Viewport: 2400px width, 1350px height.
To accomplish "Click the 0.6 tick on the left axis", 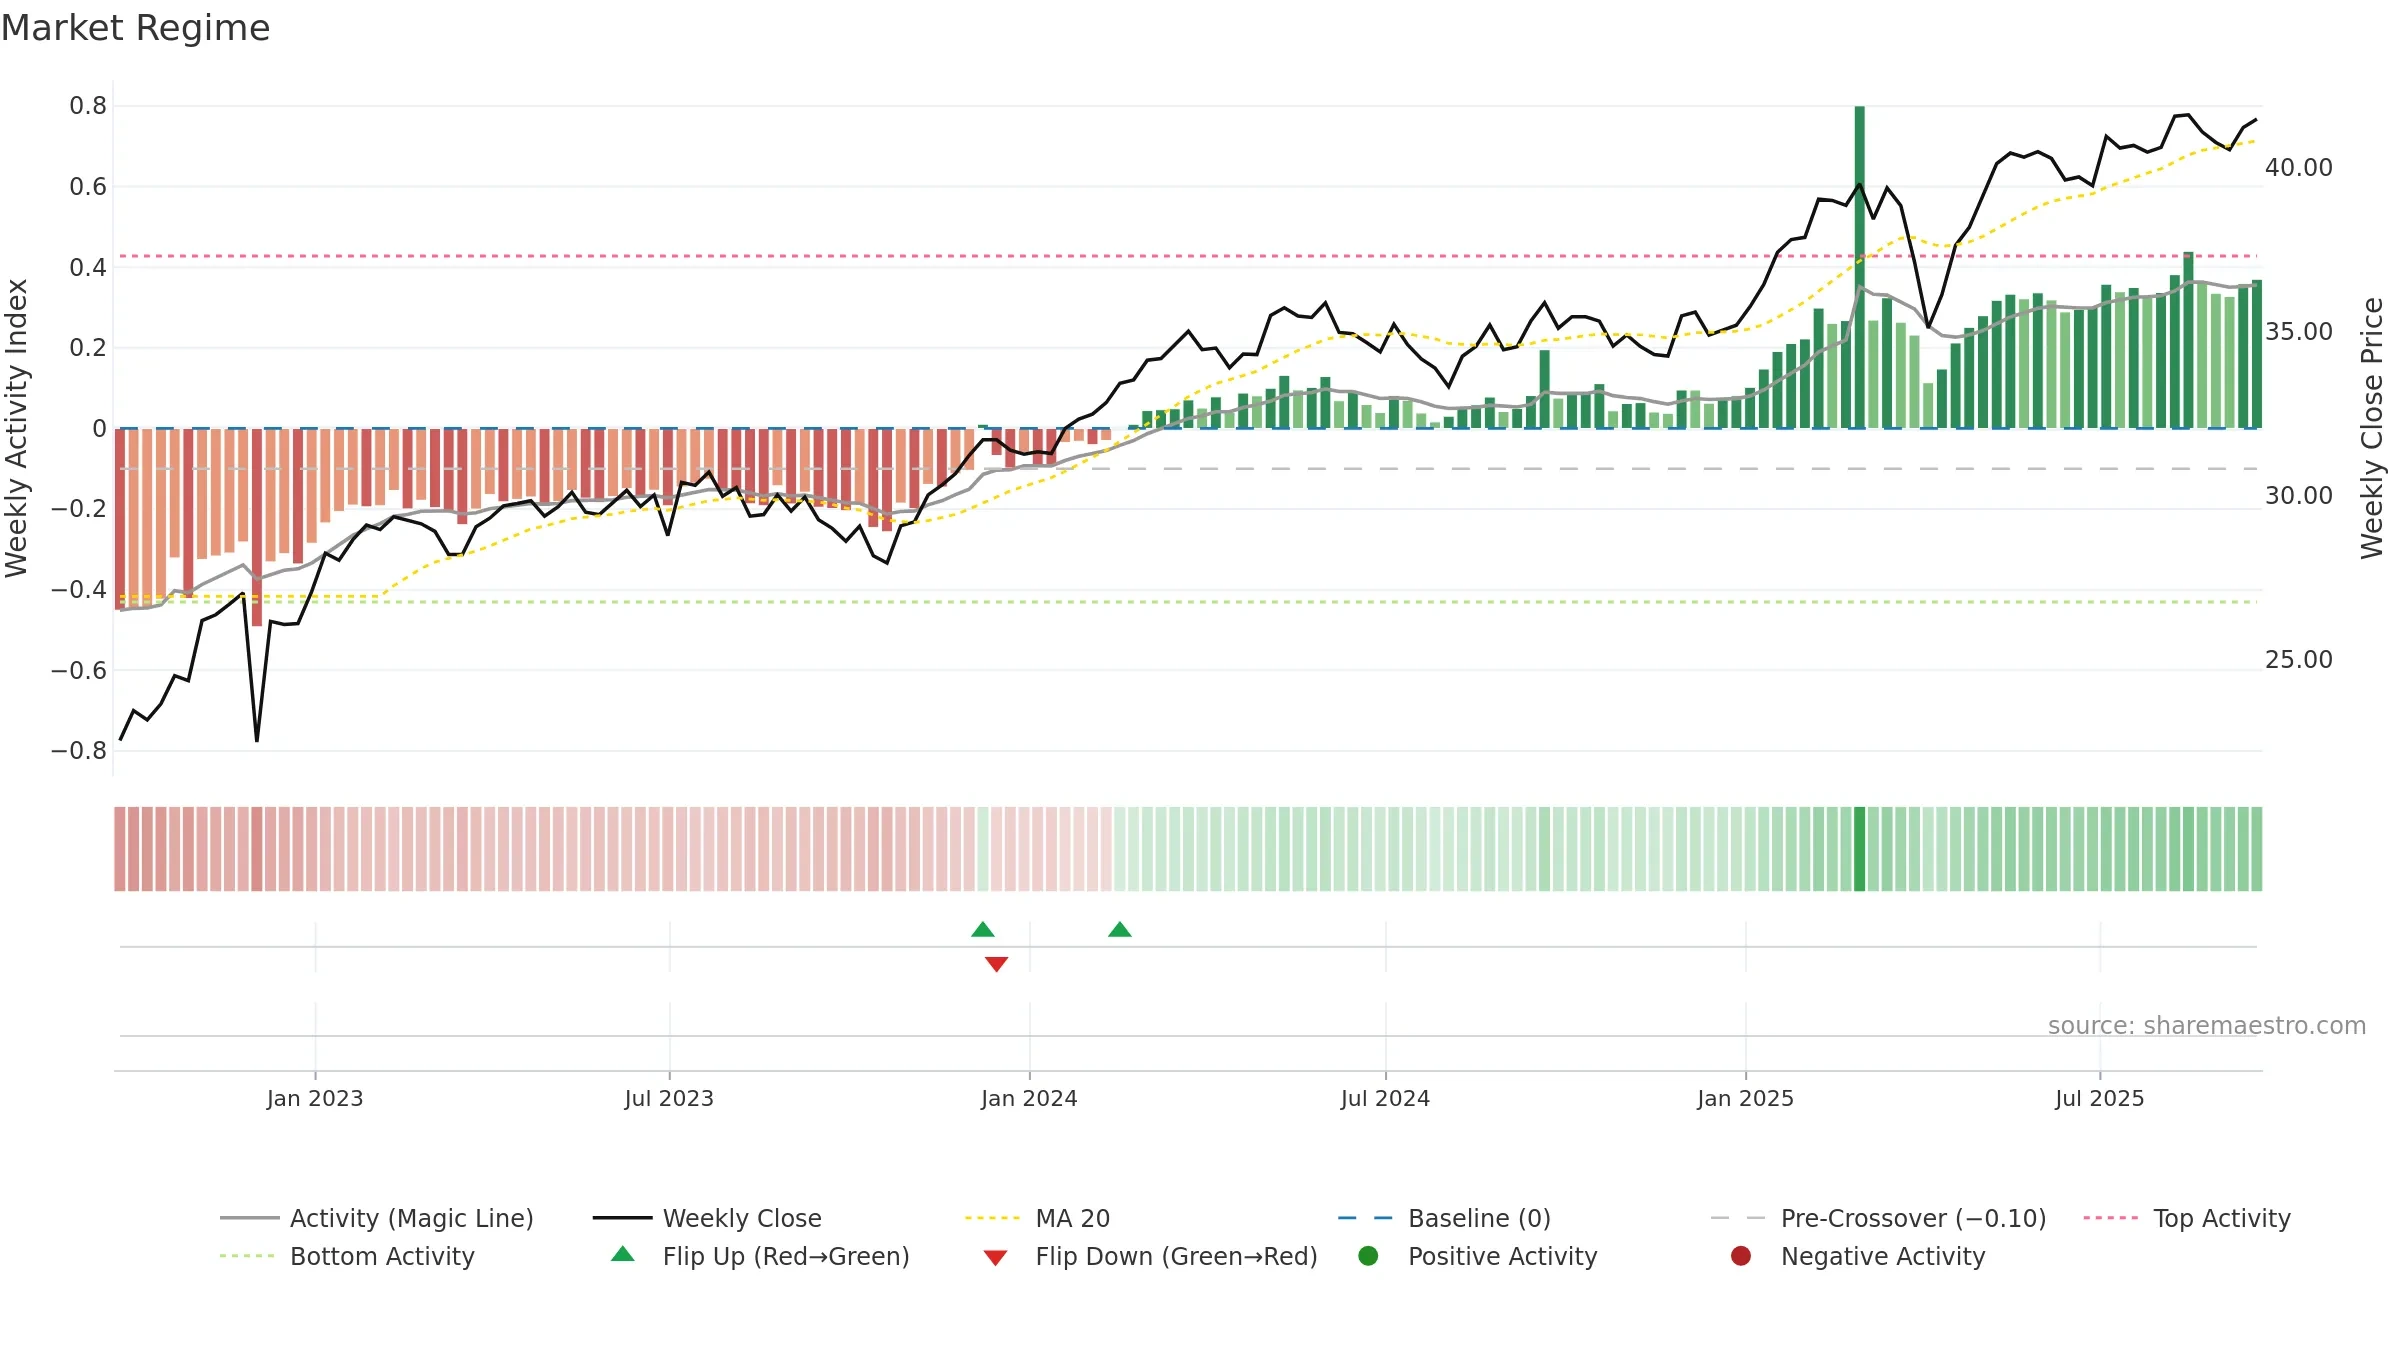I will (88, 187).
